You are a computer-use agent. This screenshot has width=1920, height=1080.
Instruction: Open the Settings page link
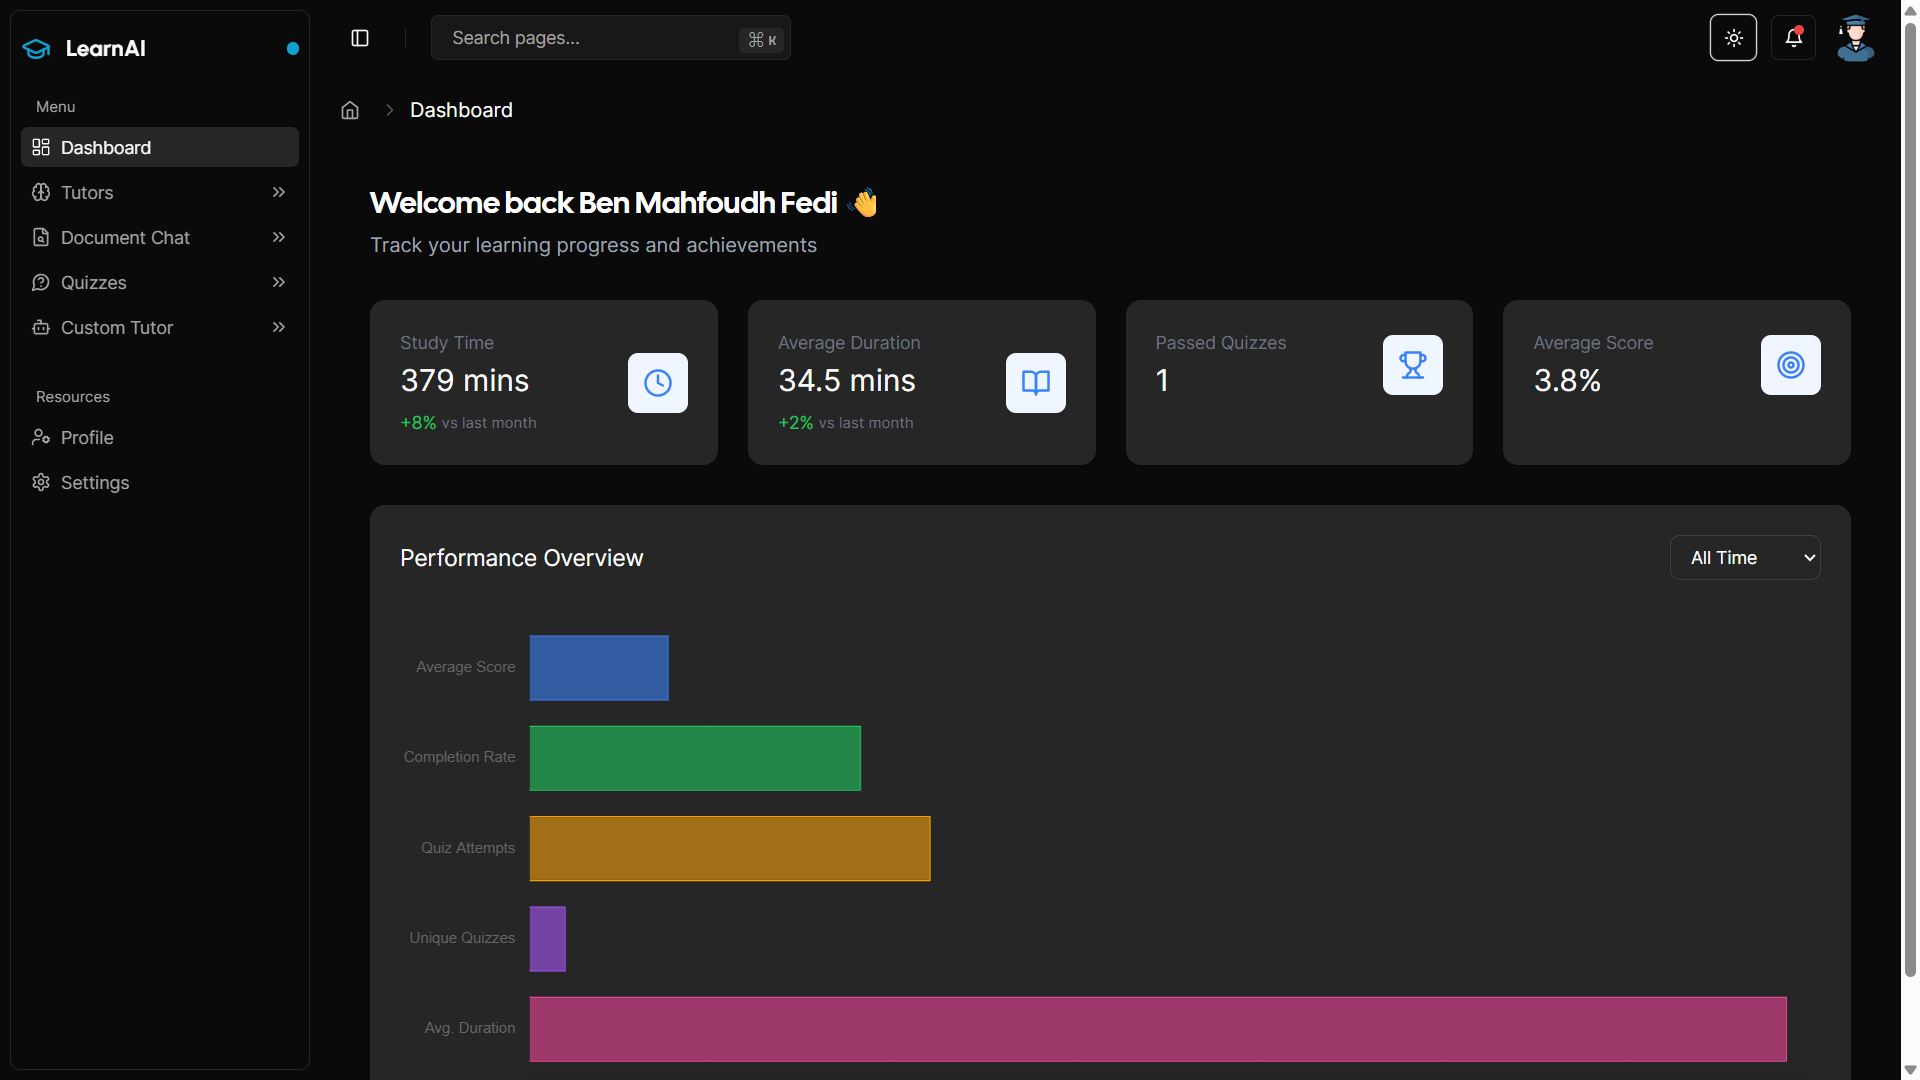tap(95, 483)
